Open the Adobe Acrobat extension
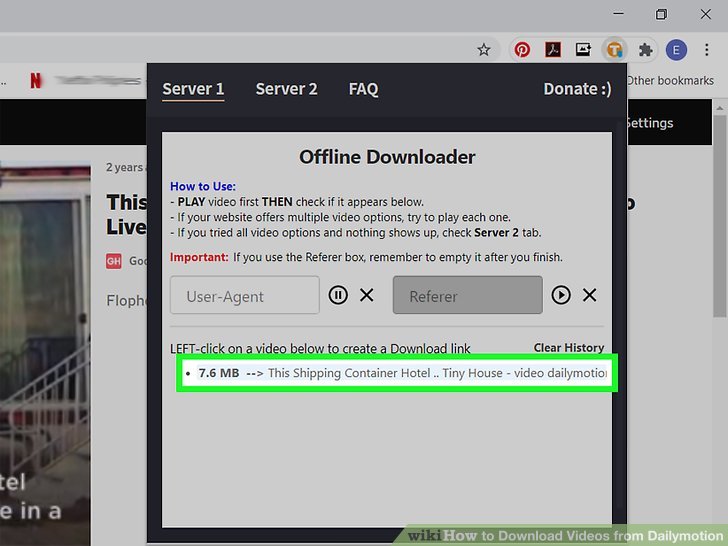Viewport: 728px width, 546px height. click(552, 50)
